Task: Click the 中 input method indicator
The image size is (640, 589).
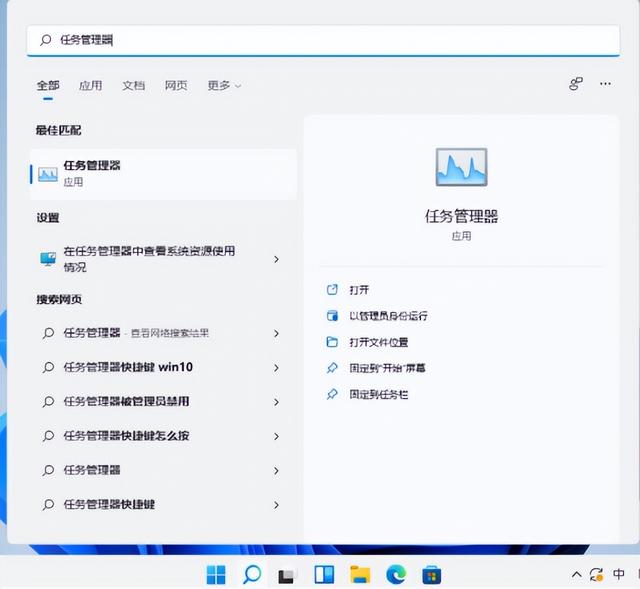Action: 619,574
